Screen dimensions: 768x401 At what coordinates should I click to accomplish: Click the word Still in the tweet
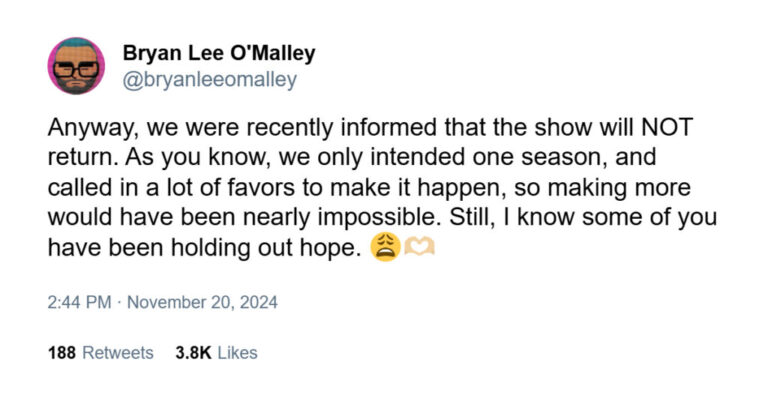pos(461,217)
